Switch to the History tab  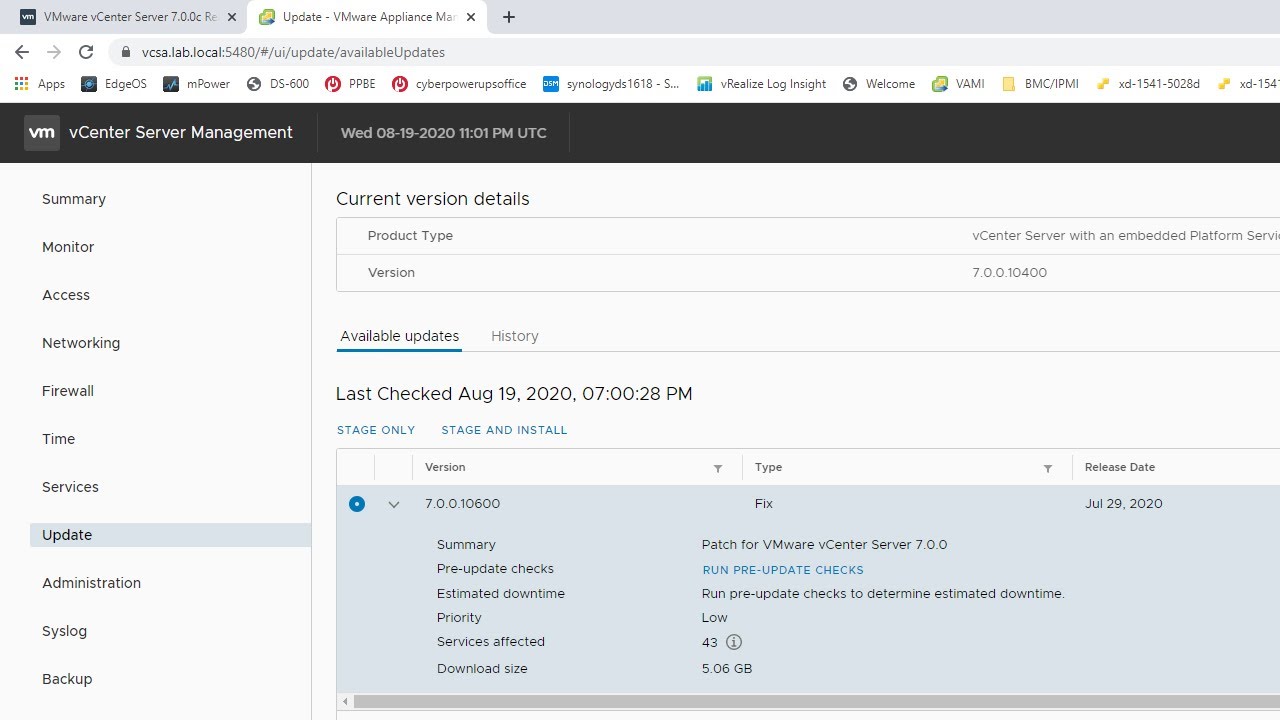coord(515,336)
